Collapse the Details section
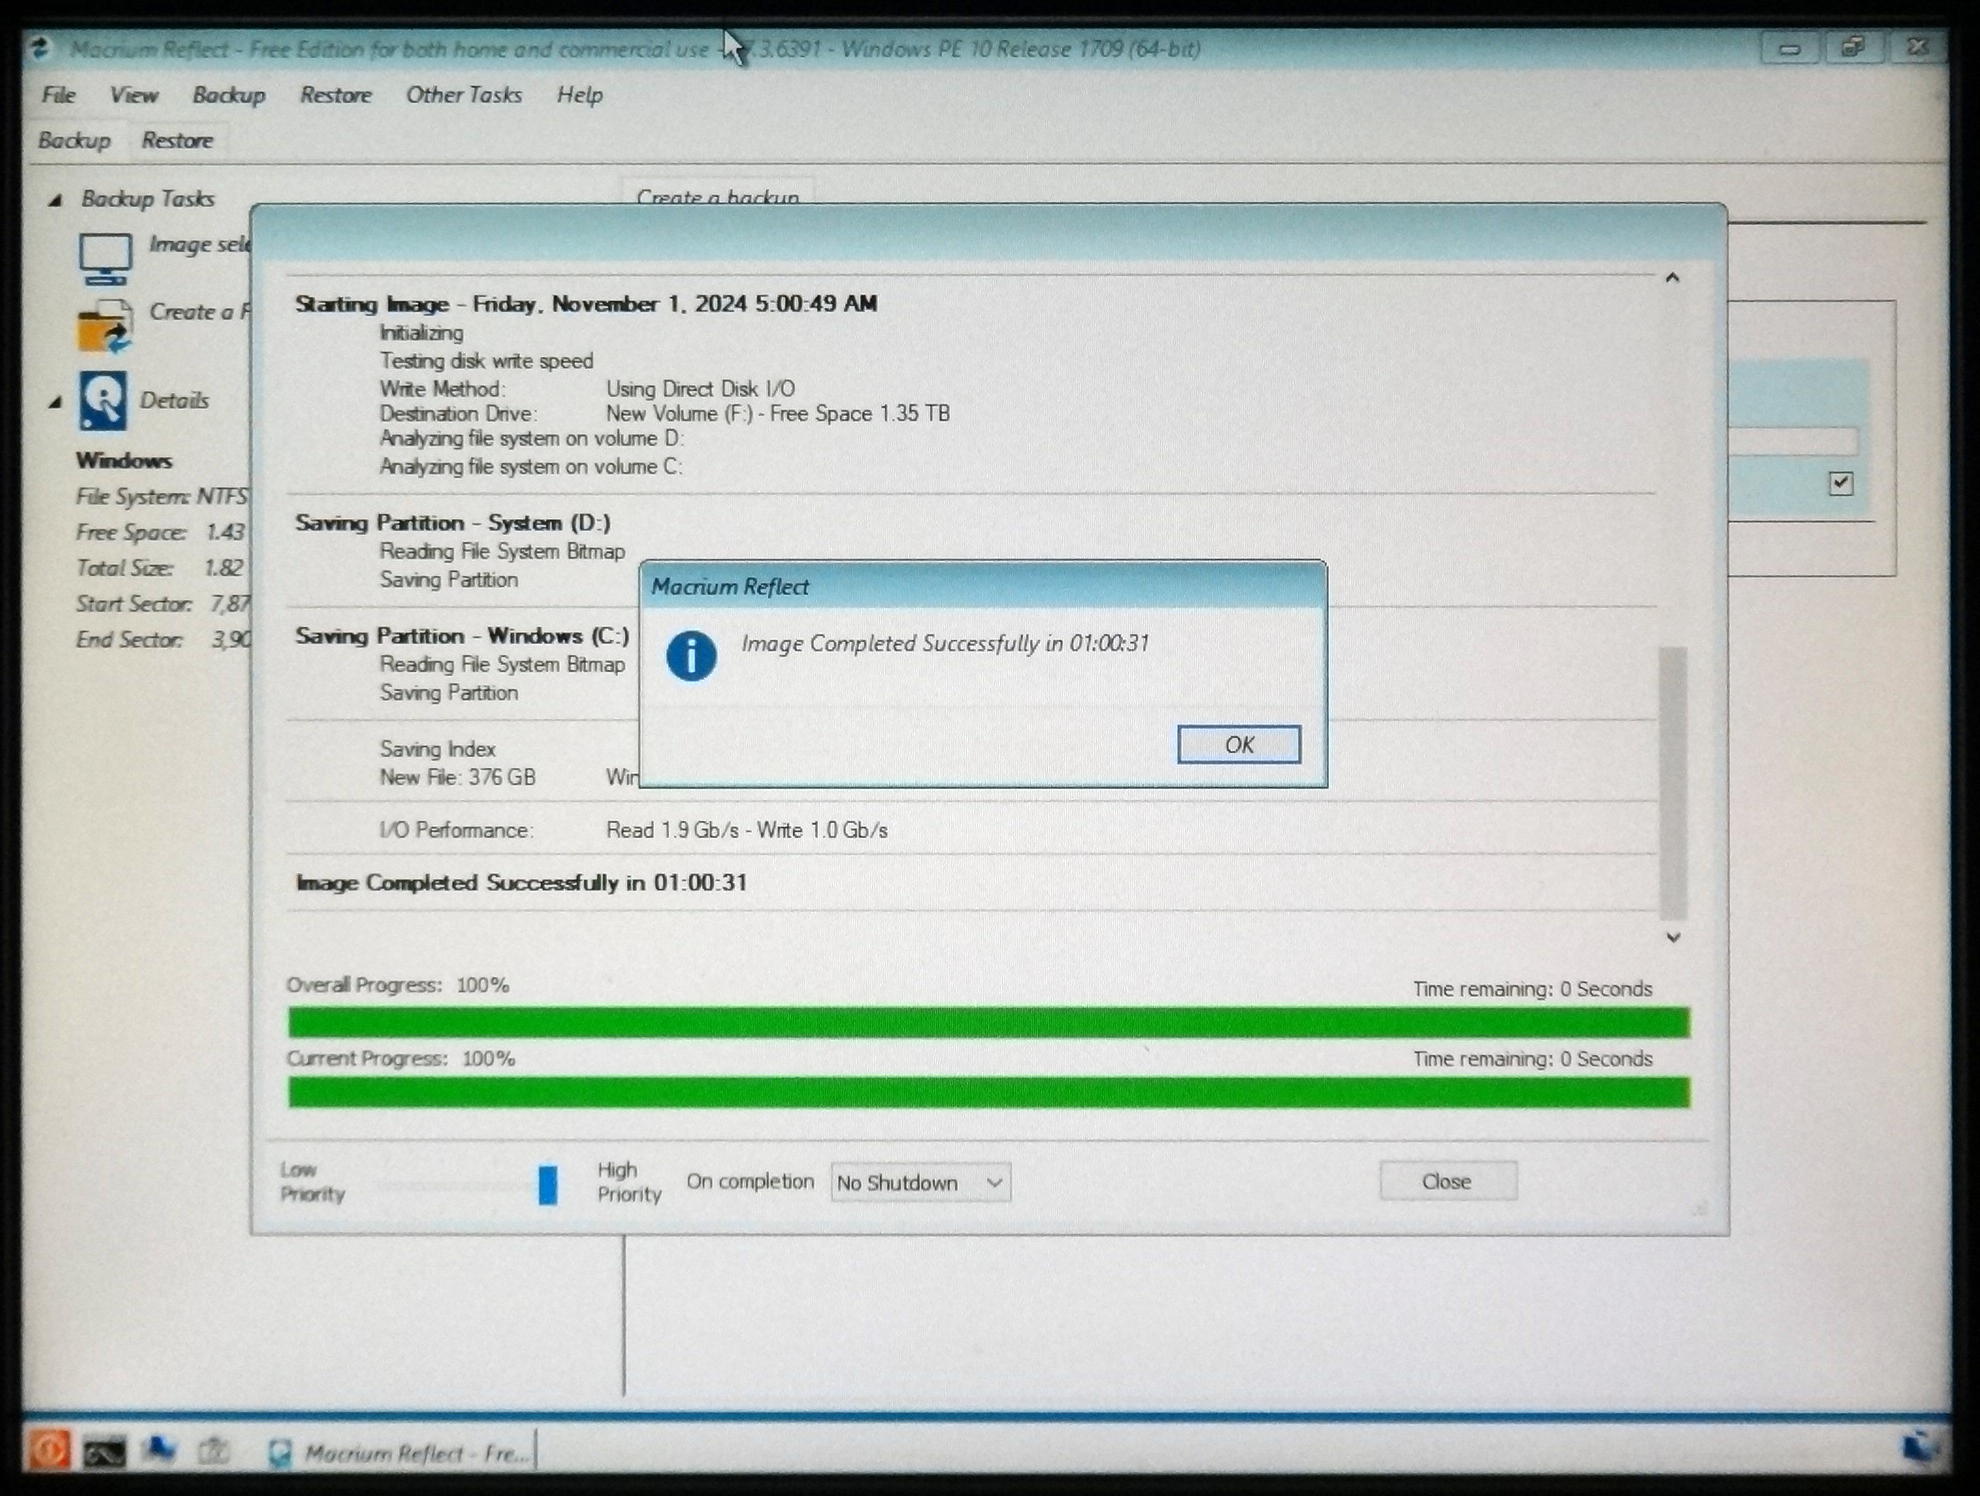1980x1496 pixels. (56, 401)
